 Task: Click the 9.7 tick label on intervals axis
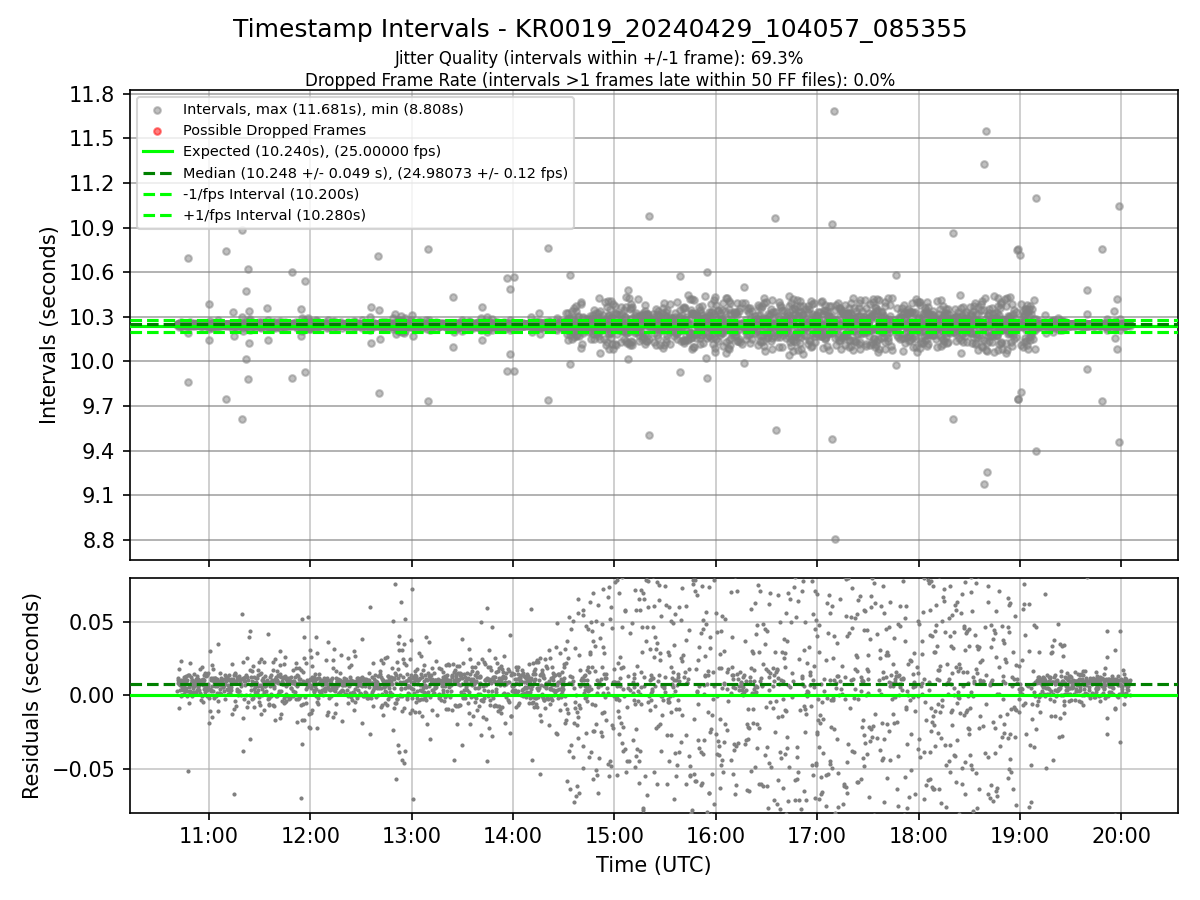[98, 407]
